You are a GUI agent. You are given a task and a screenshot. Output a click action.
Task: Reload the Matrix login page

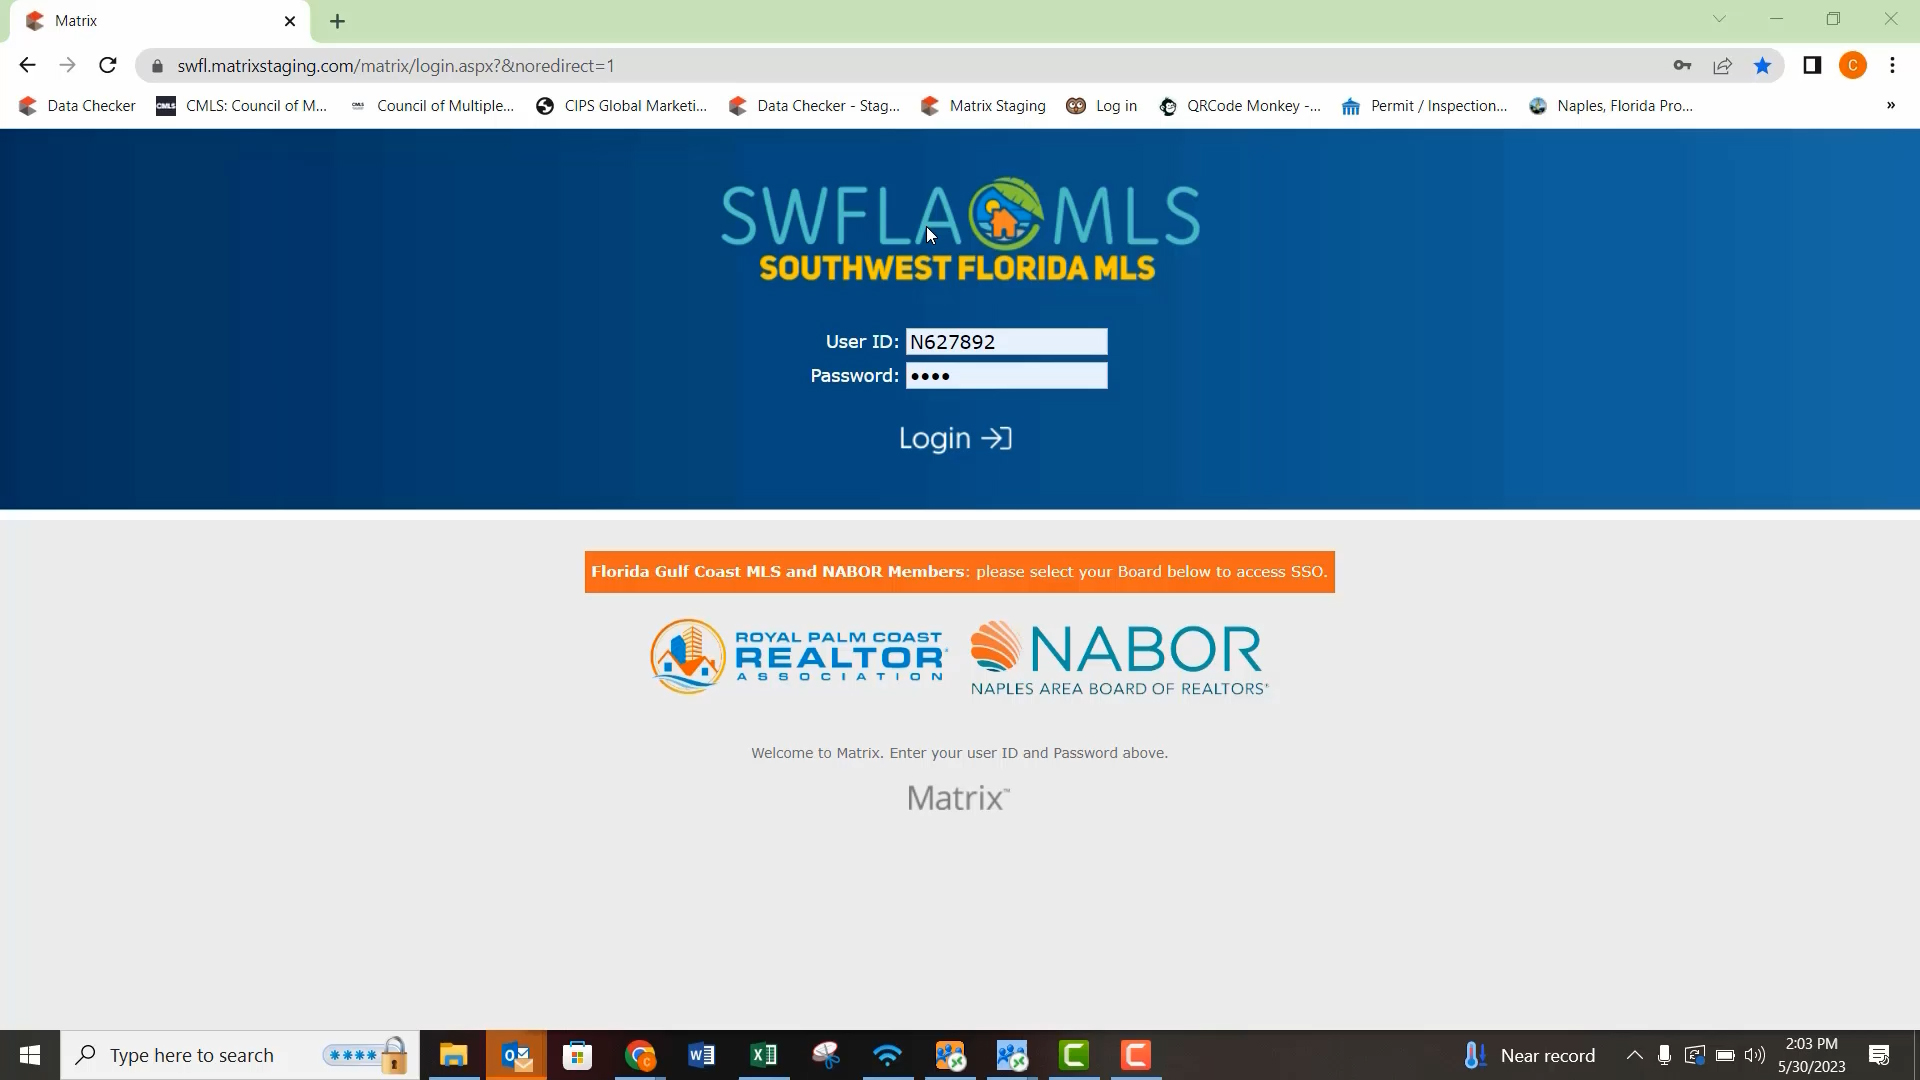point(108,66)
